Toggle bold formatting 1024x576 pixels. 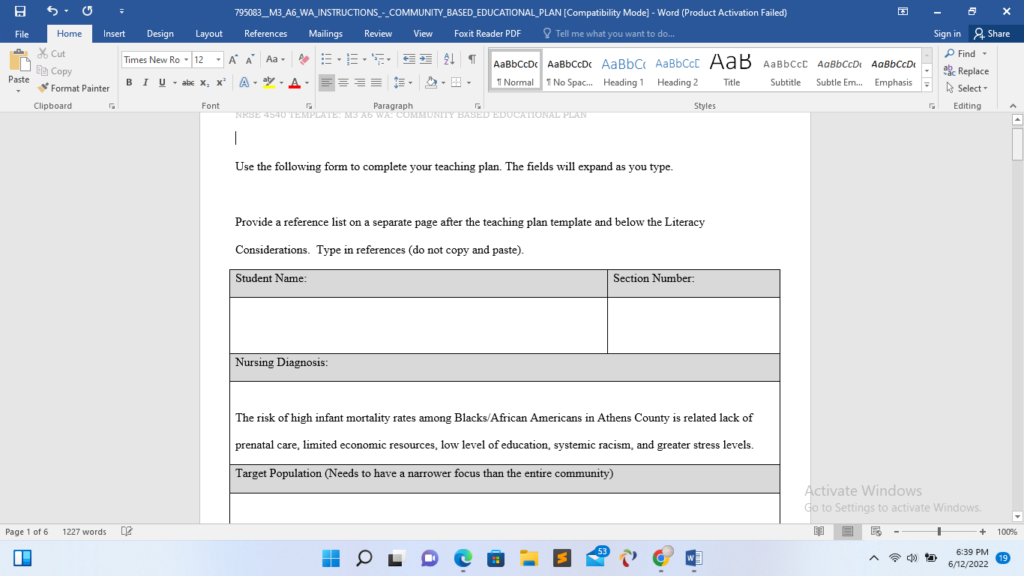[129, 83]
